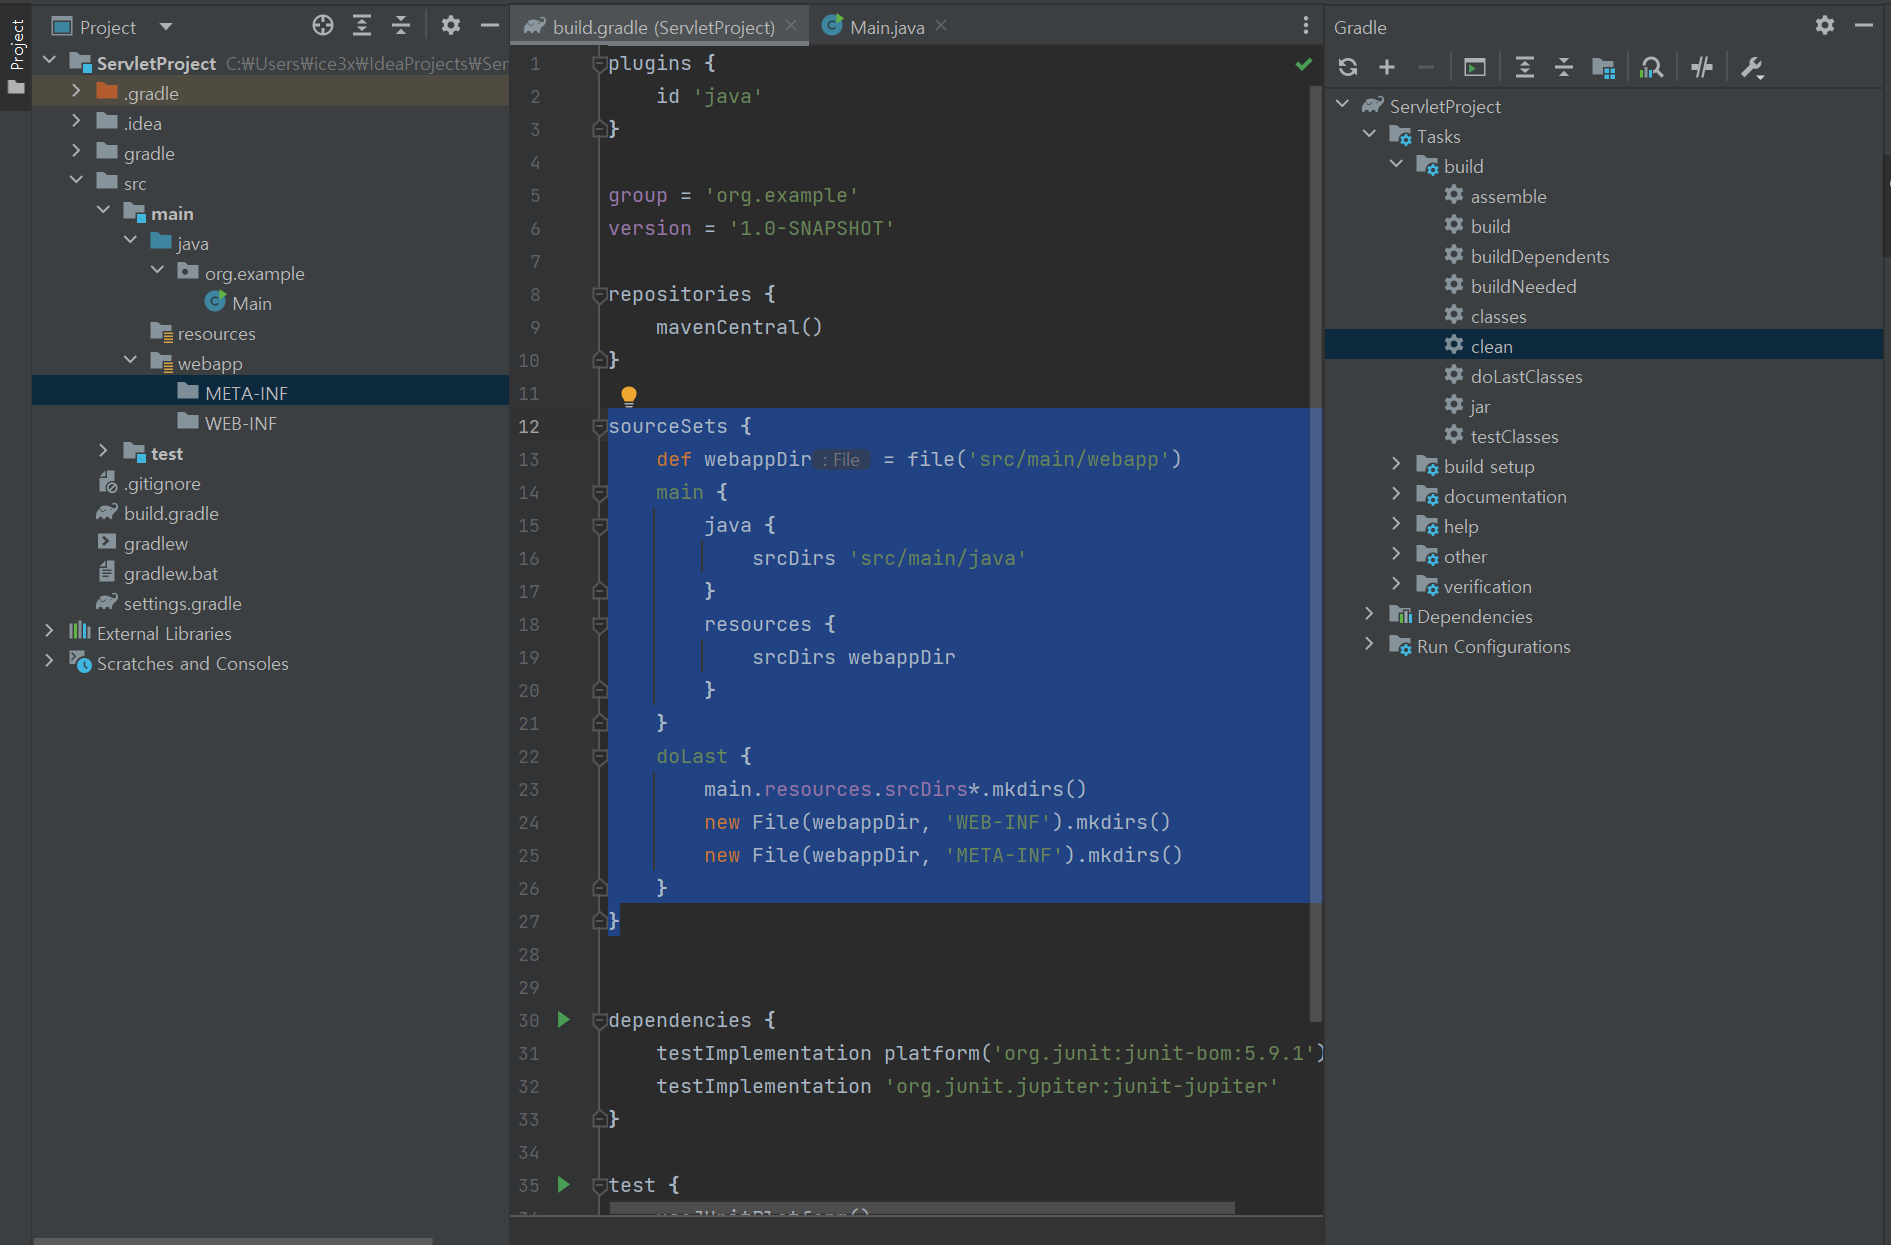This screenshot has width=1891, height=1245.
Task: Open the Project tool window sidebar button
Action: [16, 58]
